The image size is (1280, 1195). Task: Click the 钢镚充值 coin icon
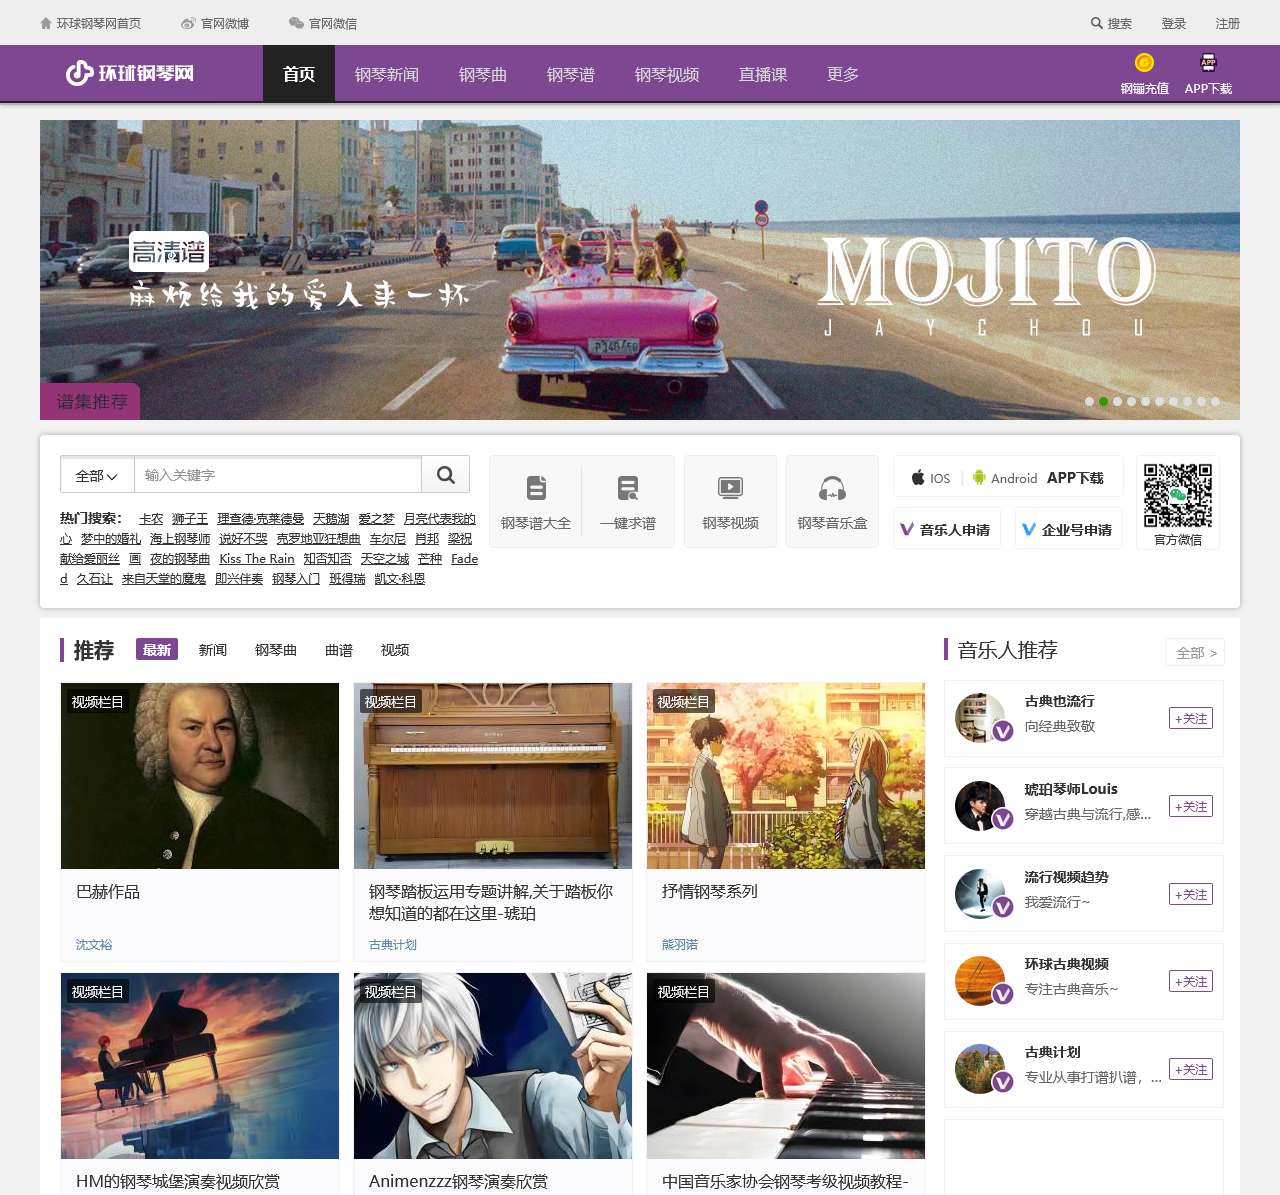(x=1144, y=63)
